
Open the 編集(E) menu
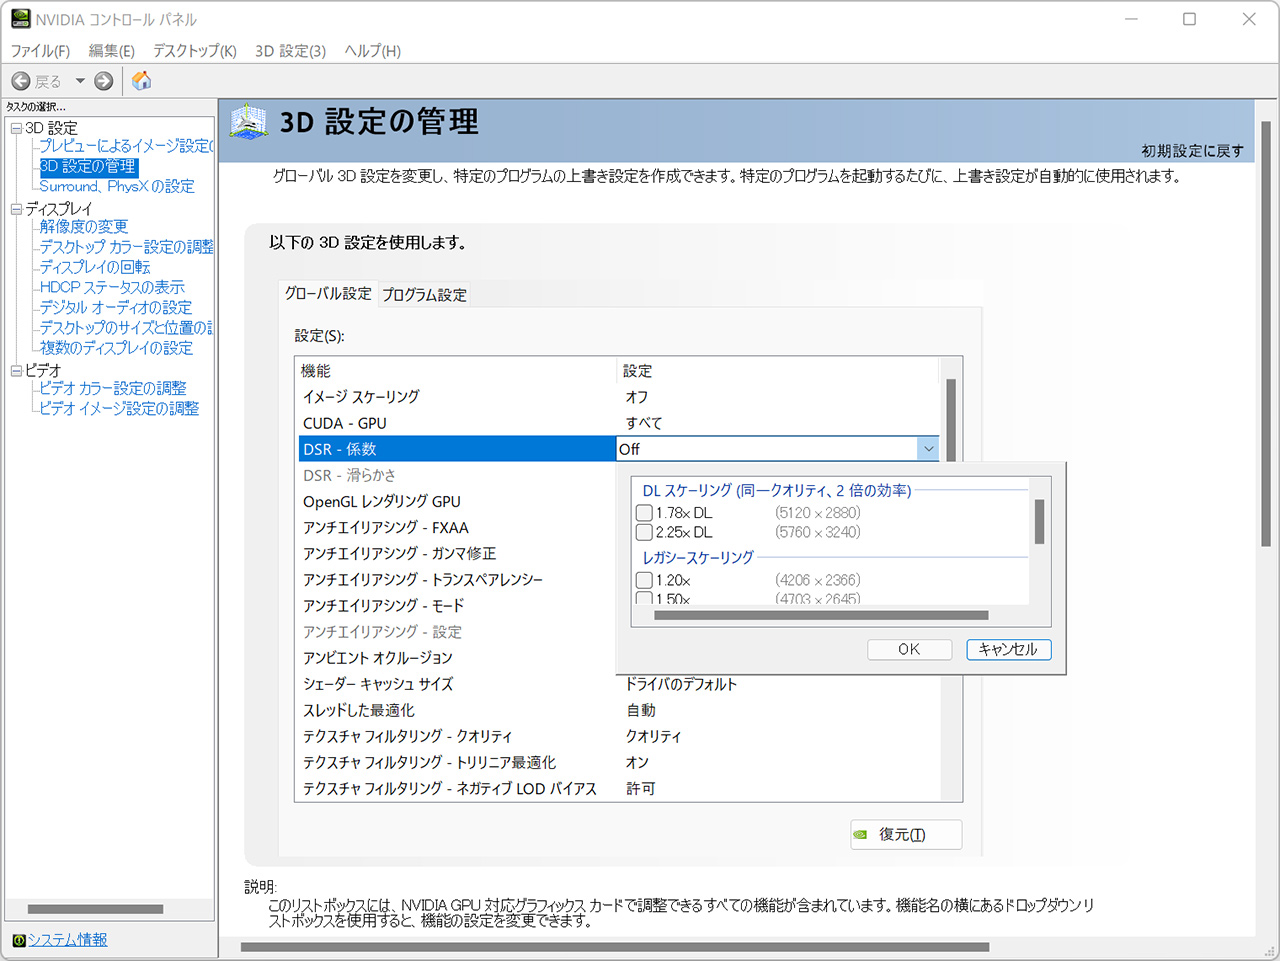pos(111,51)
